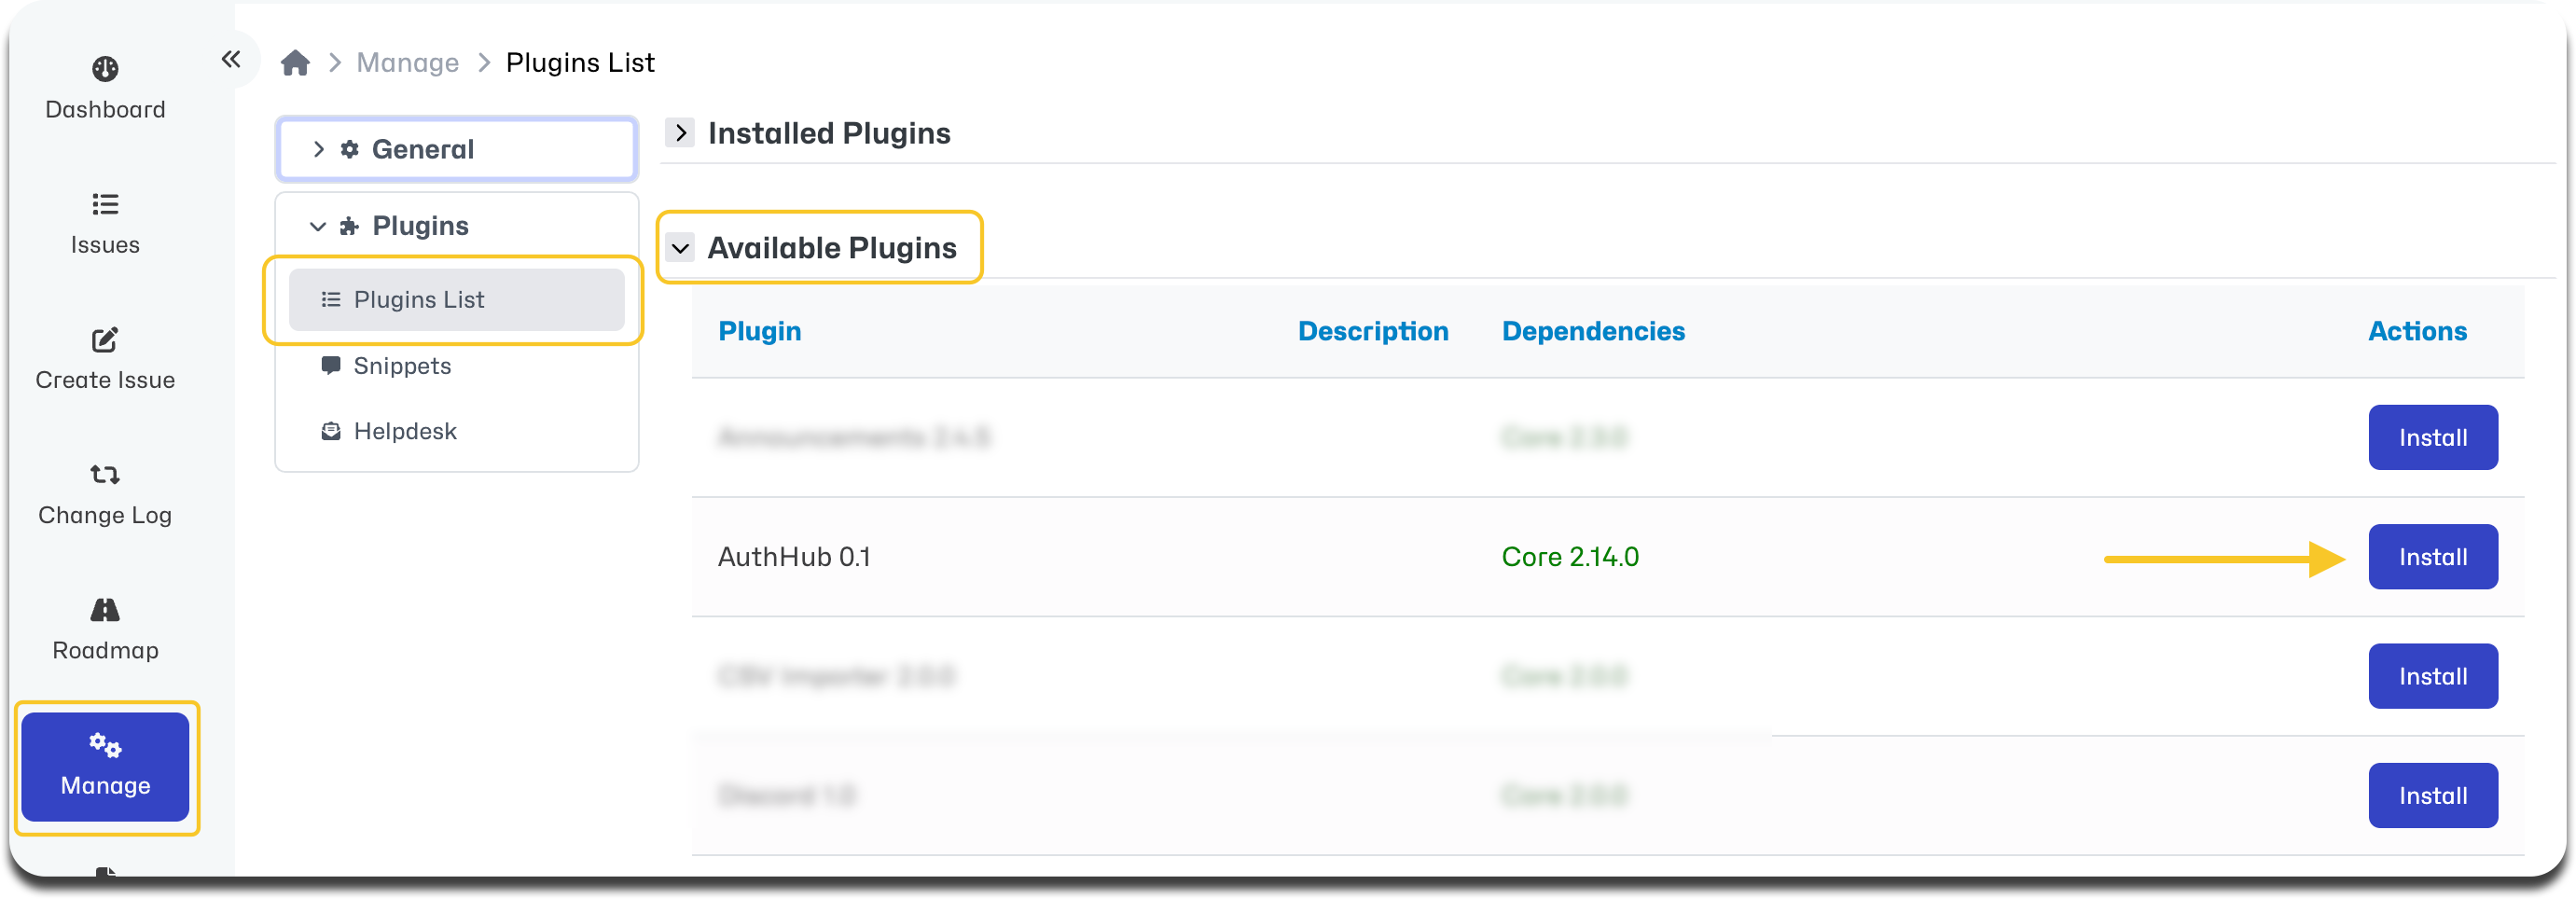The image size is (2576, 899).
Task: Click Install in the bottom plugin row
Action: click(2432, 796)
